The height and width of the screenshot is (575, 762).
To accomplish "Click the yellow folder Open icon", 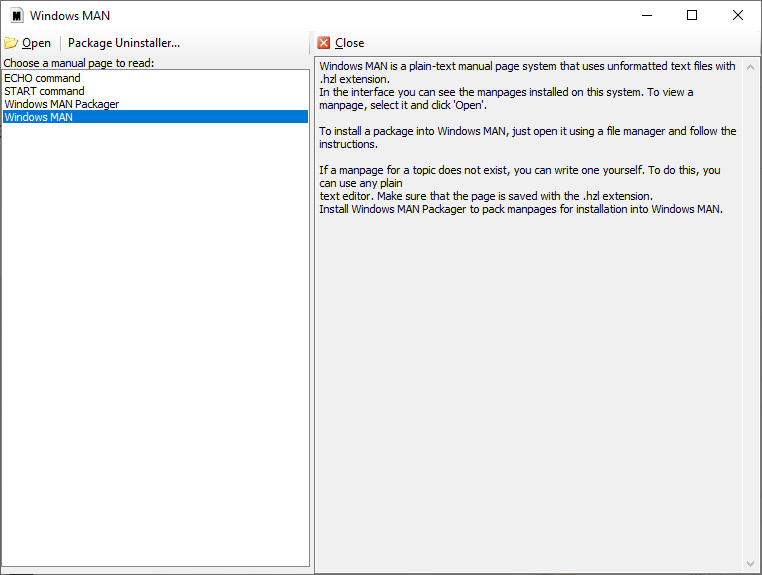I will tap(11, 43).
